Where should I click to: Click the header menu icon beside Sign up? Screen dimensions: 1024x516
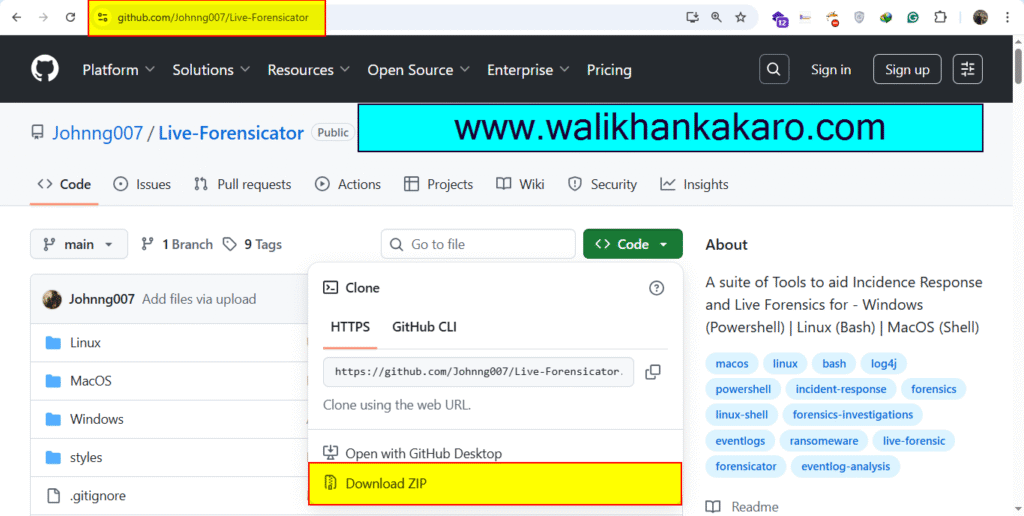tap(967, 69)
